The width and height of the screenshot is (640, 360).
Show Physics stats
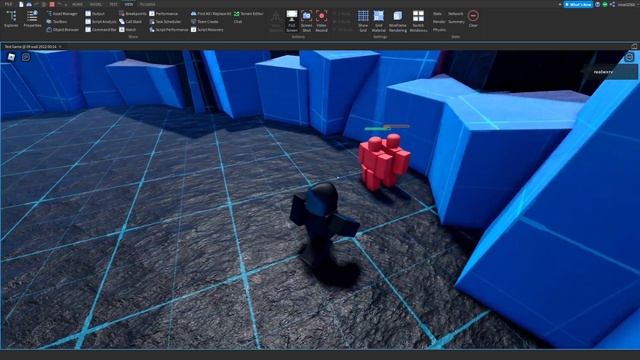439,30
